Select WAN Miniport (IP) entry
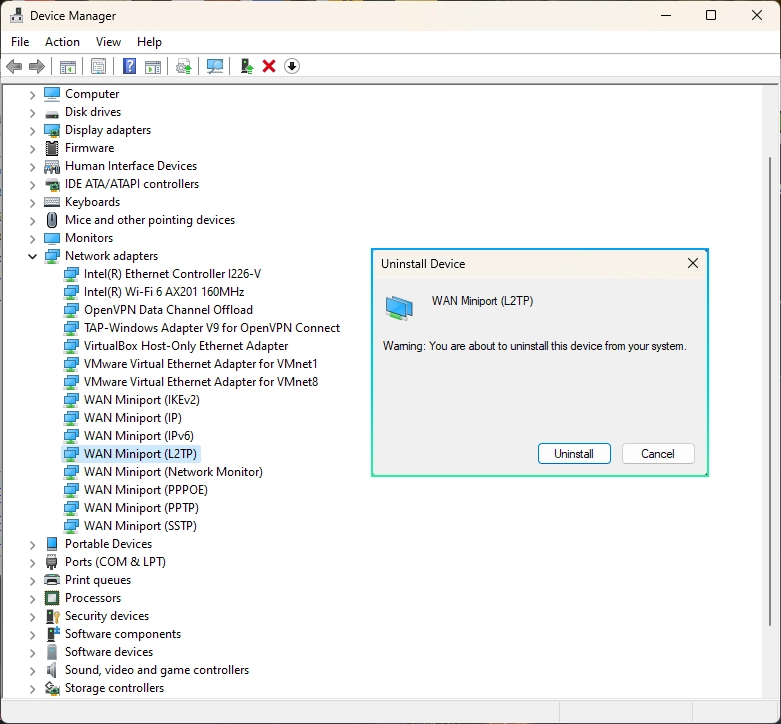This screenshot has height=724, width=781. pos(132,418)
